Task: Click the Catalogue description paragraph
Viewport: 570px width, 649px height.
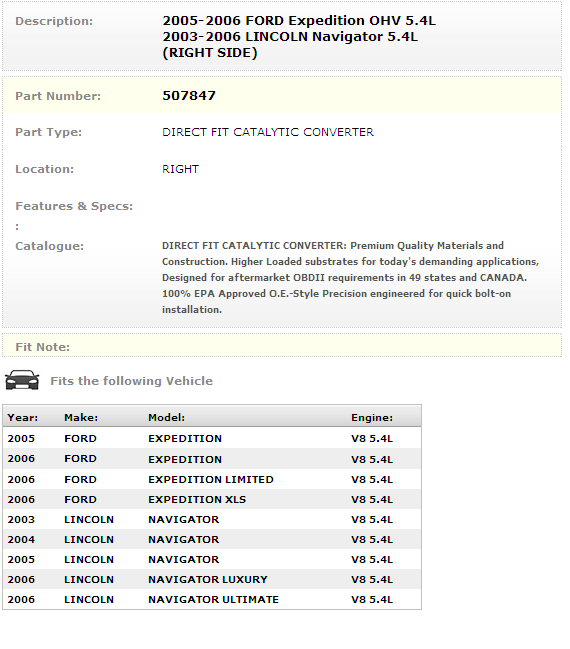Action: coord(350,277)
